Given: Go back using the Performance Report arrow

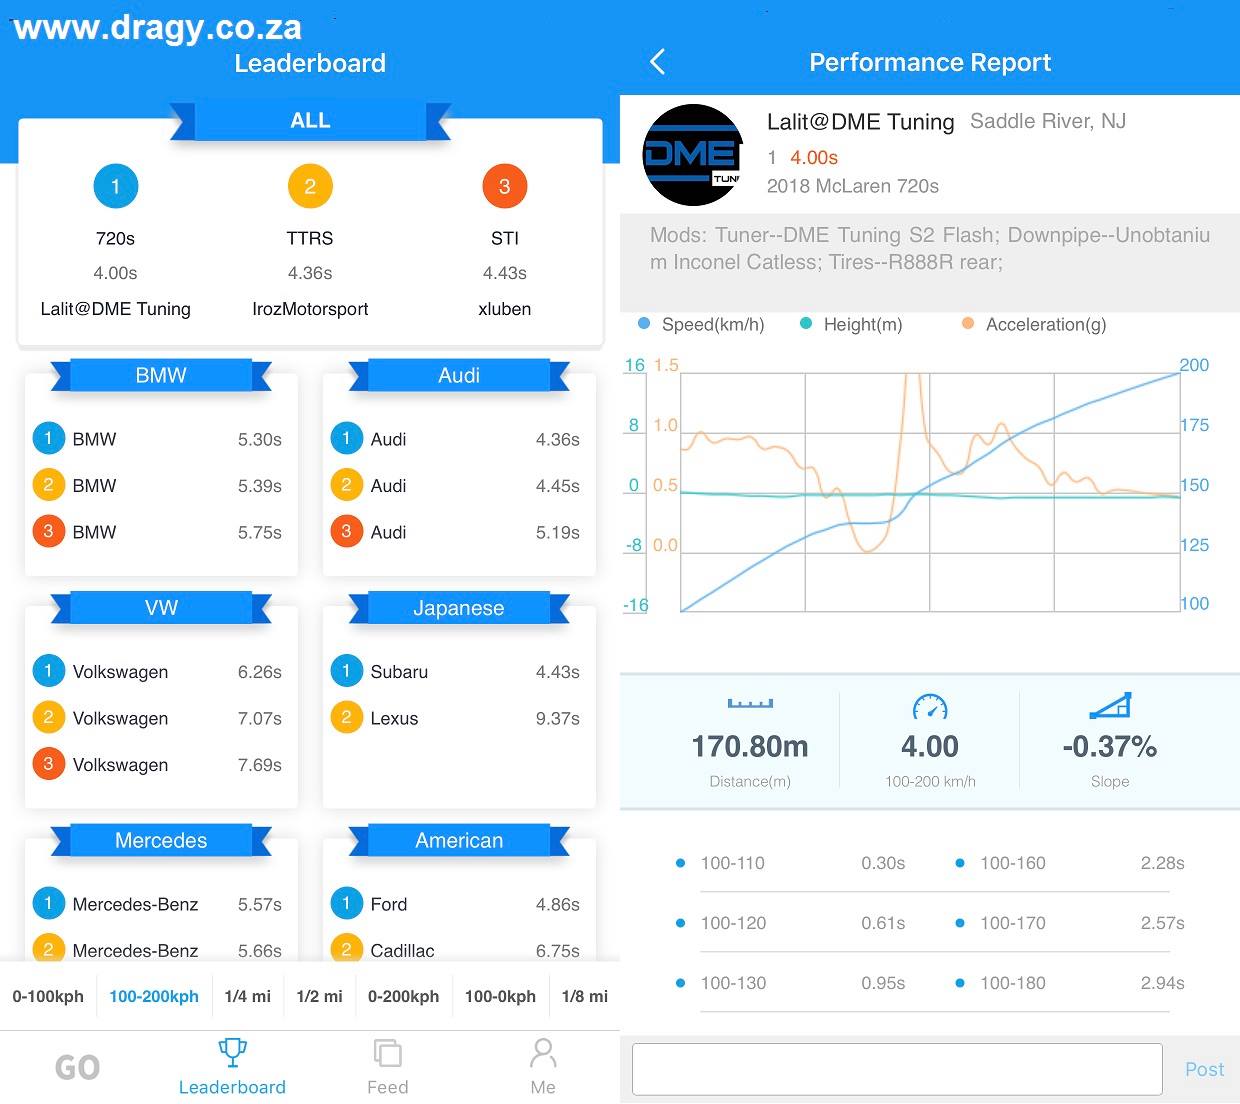Looking at the screenshot, I should (x=657, y=62).
